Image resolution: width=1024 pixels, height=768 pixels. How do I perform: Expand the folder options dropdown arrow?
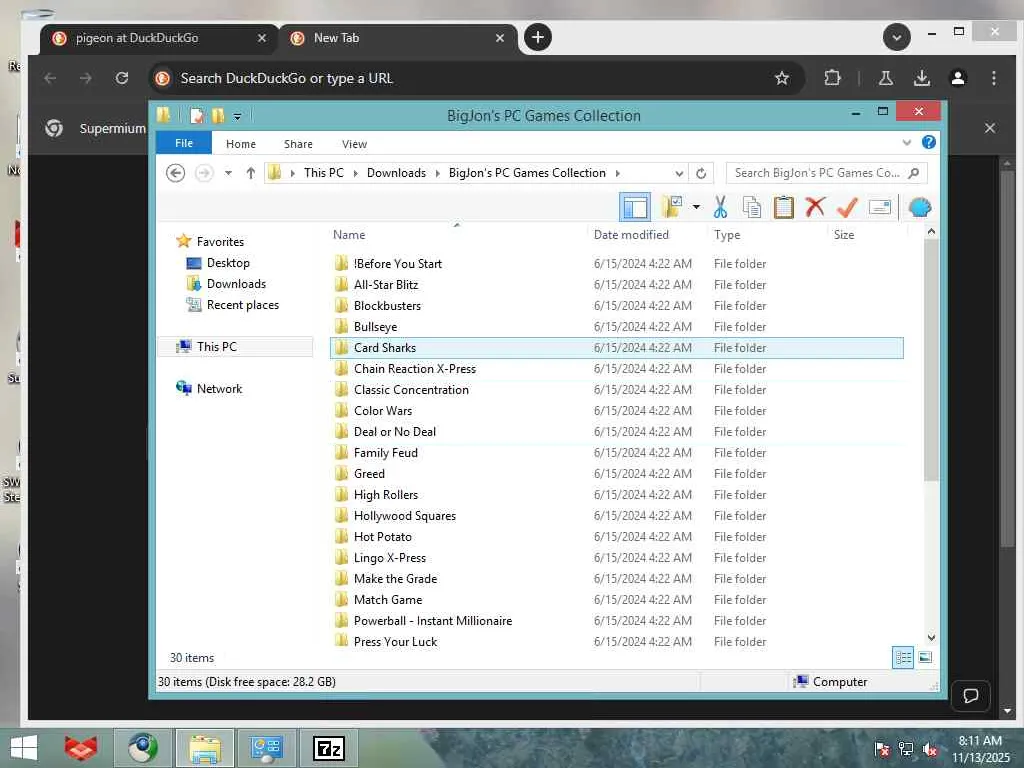[696, 208]
